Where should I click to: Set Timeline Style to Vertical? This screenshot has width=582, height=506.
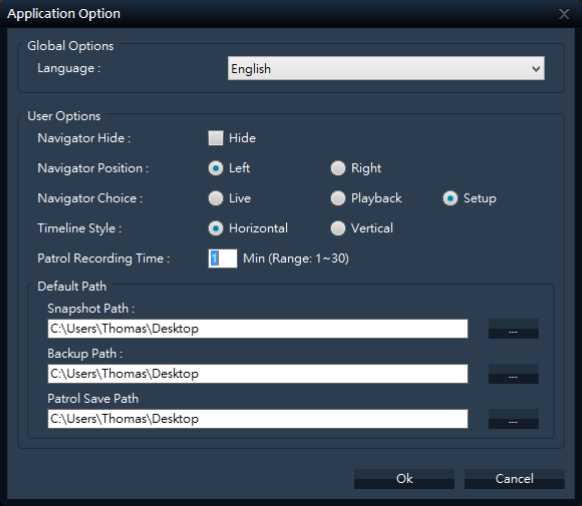338,228
